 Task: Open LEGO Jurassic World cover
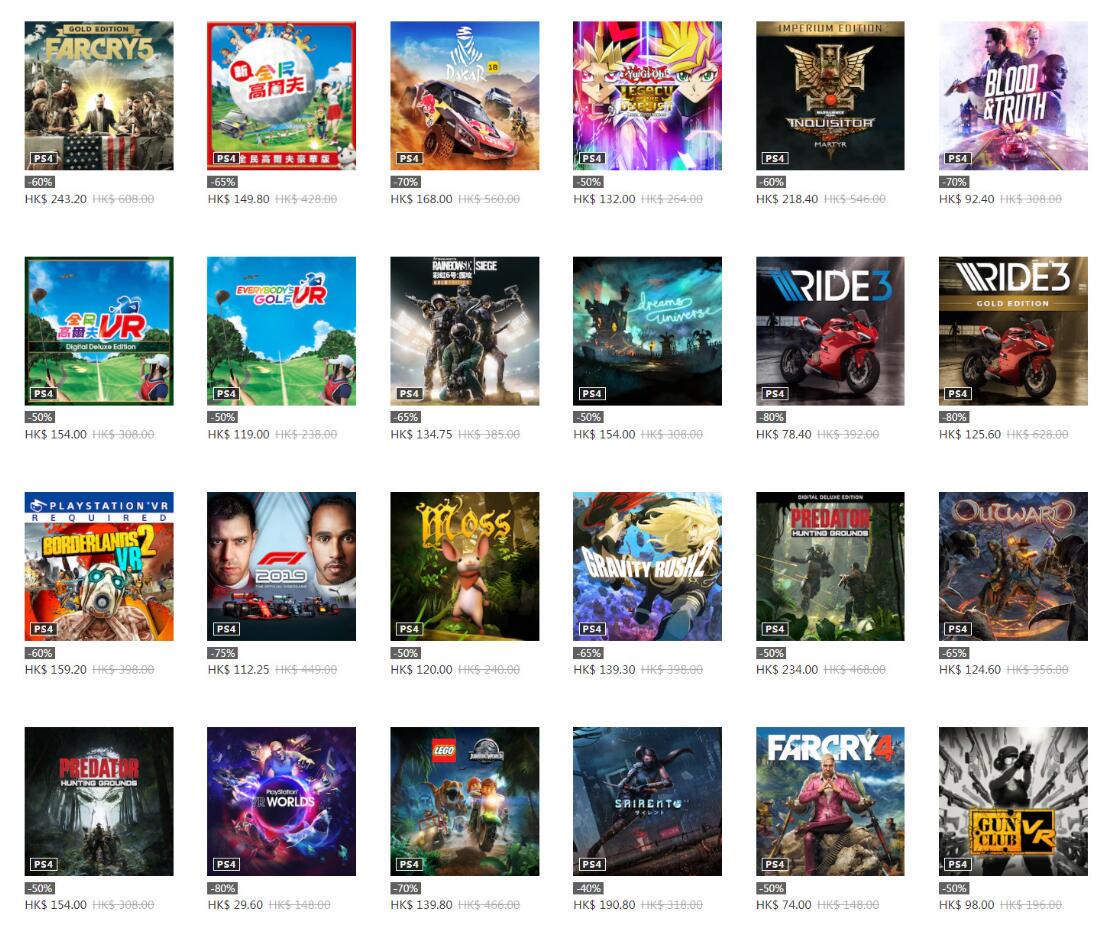pos(465,802)
